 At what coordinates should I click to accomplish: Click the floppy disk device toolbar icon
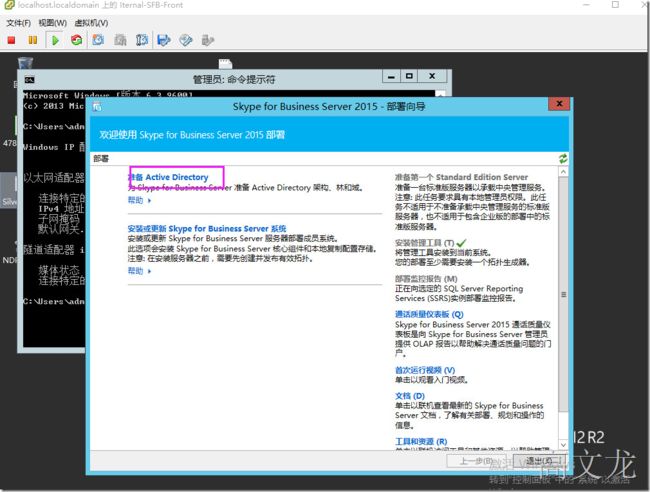[164, 40]
